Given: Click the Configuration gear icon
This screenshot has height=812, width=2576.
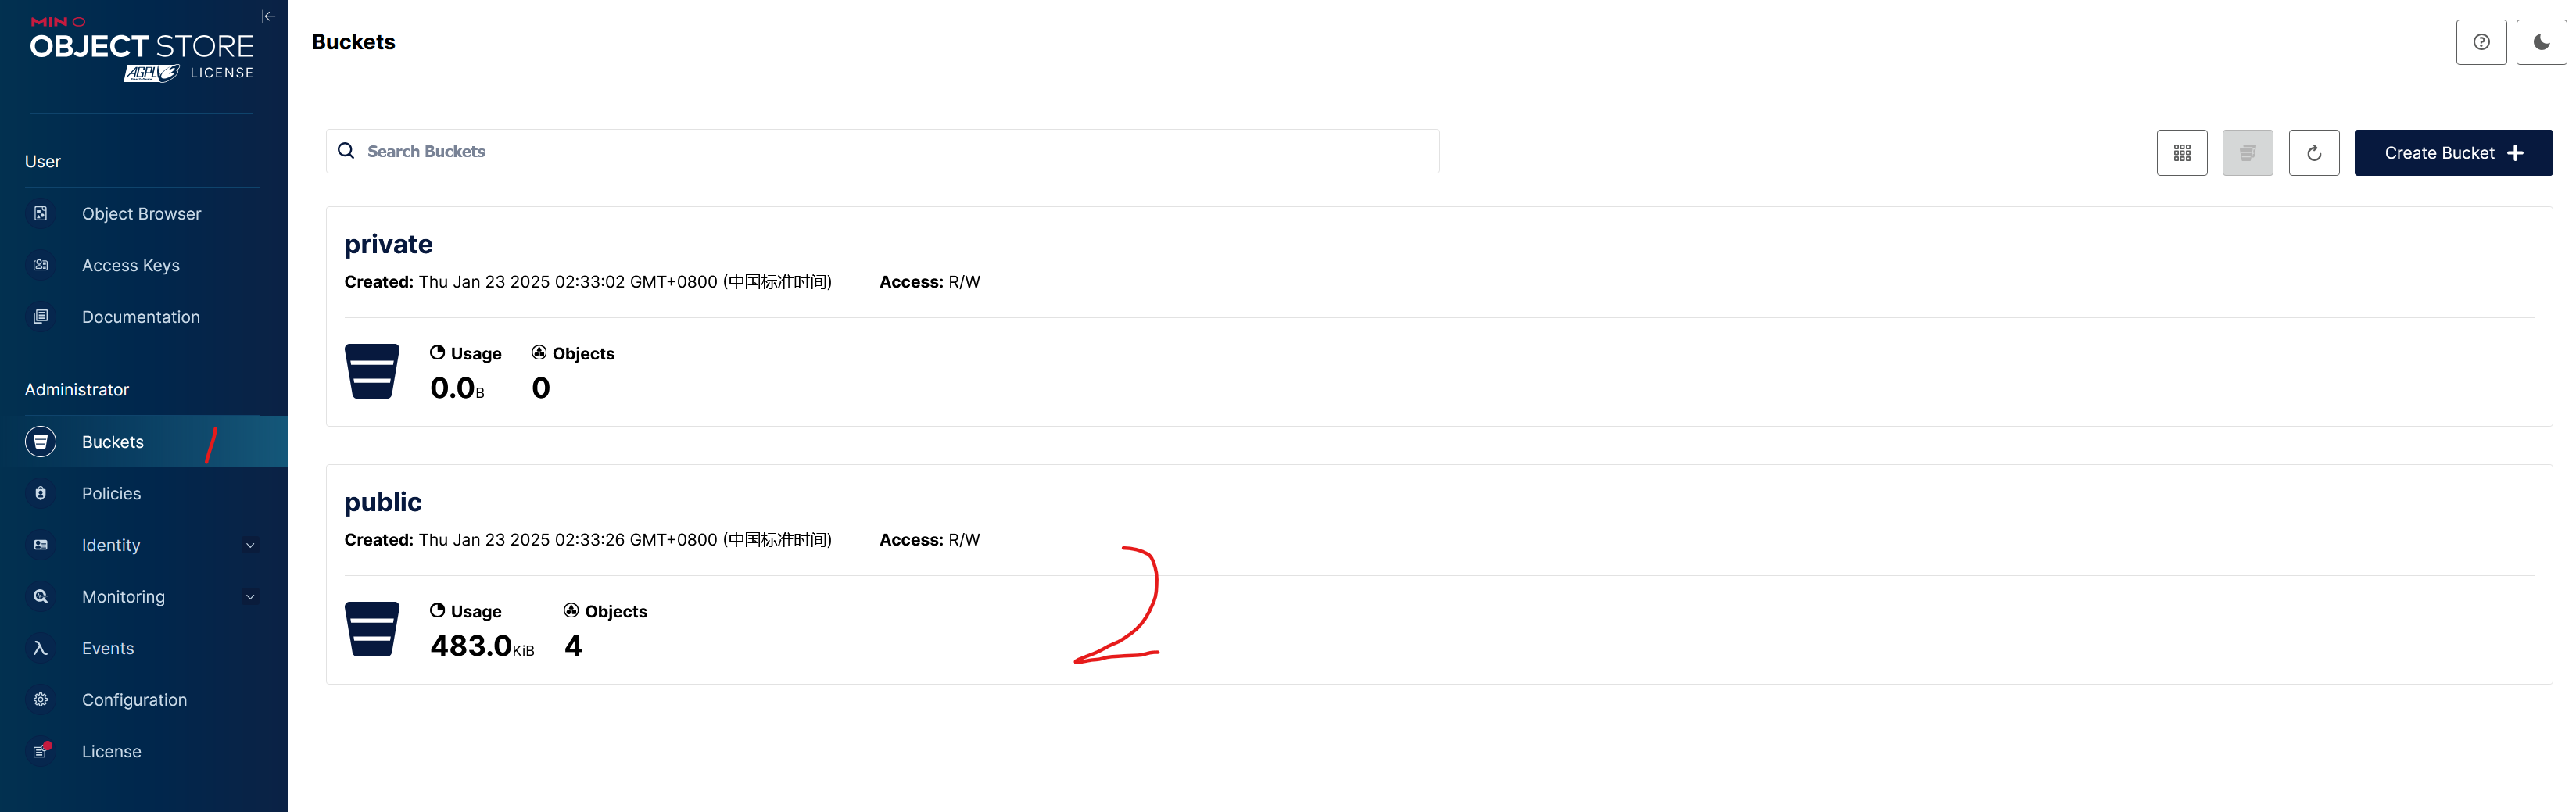Looking at the screenshot, I should pos(41,700).
